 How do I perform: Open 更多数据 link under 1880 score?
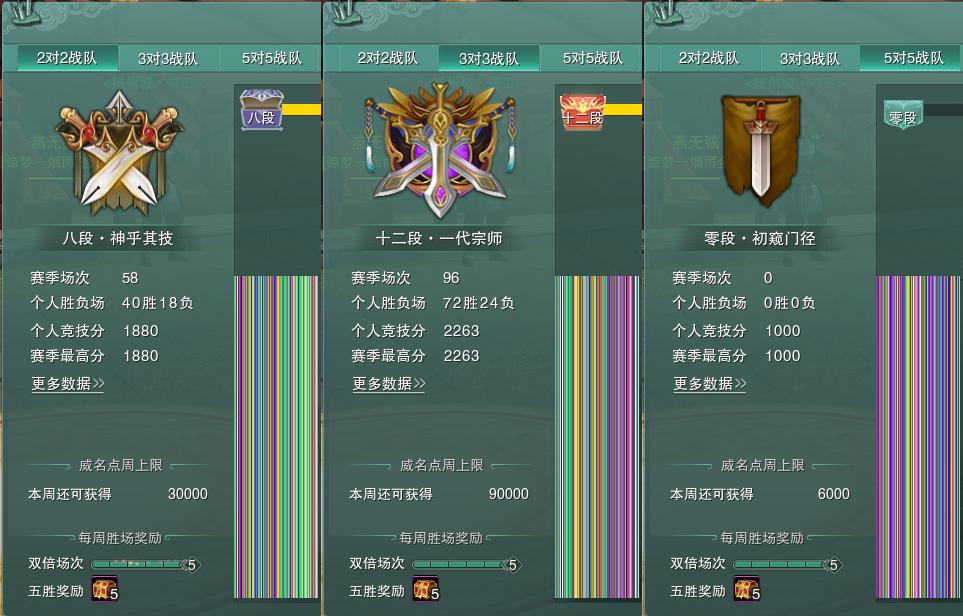click(x=68, y=384)
